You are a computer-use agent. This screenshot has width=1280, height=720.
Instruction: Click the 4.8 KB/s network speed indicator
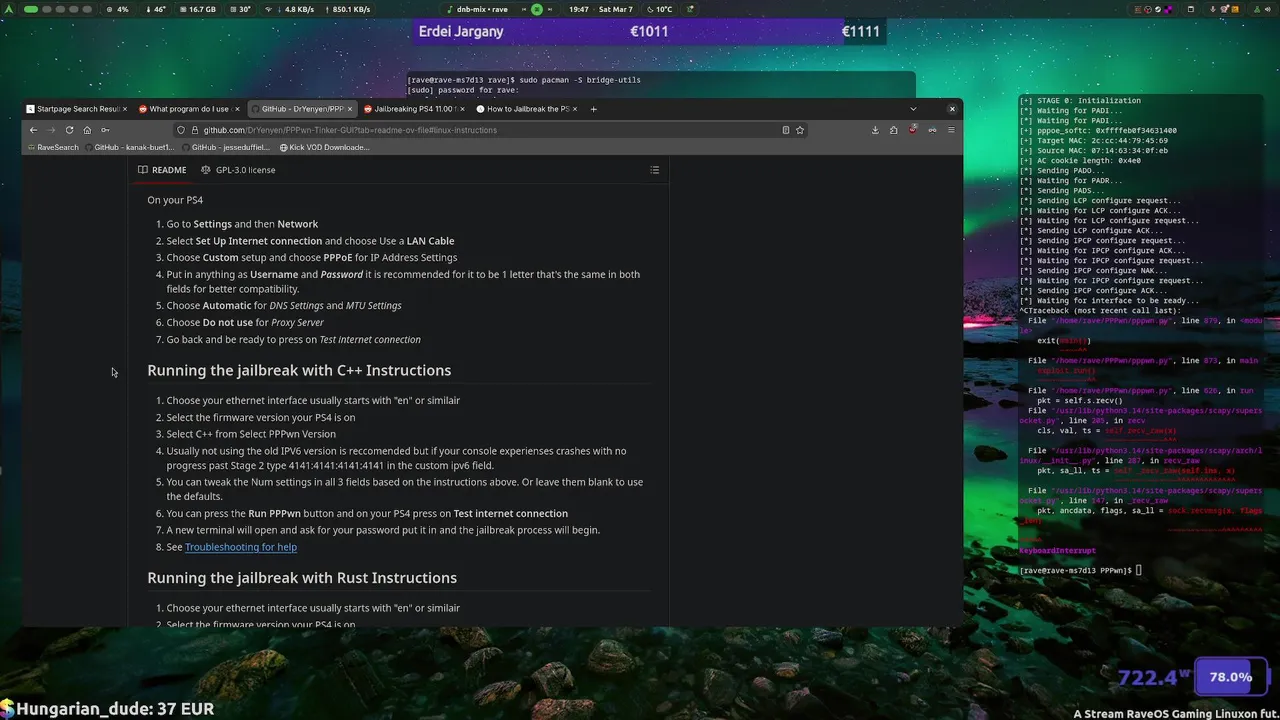(297, 9)
